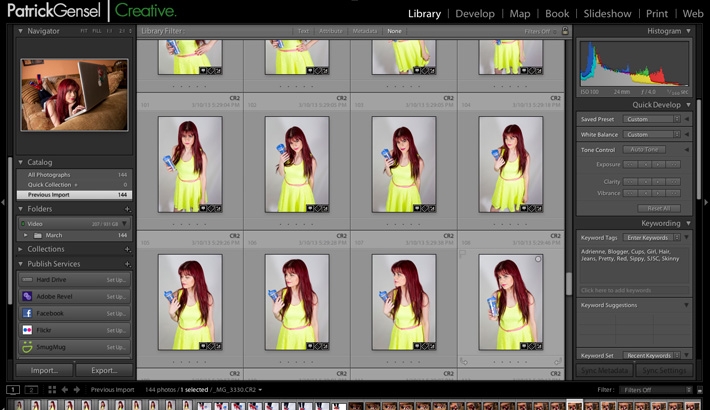Click the Sync Settings button
Viewport: 710px width, 410px height.
(x=664, y=371)
